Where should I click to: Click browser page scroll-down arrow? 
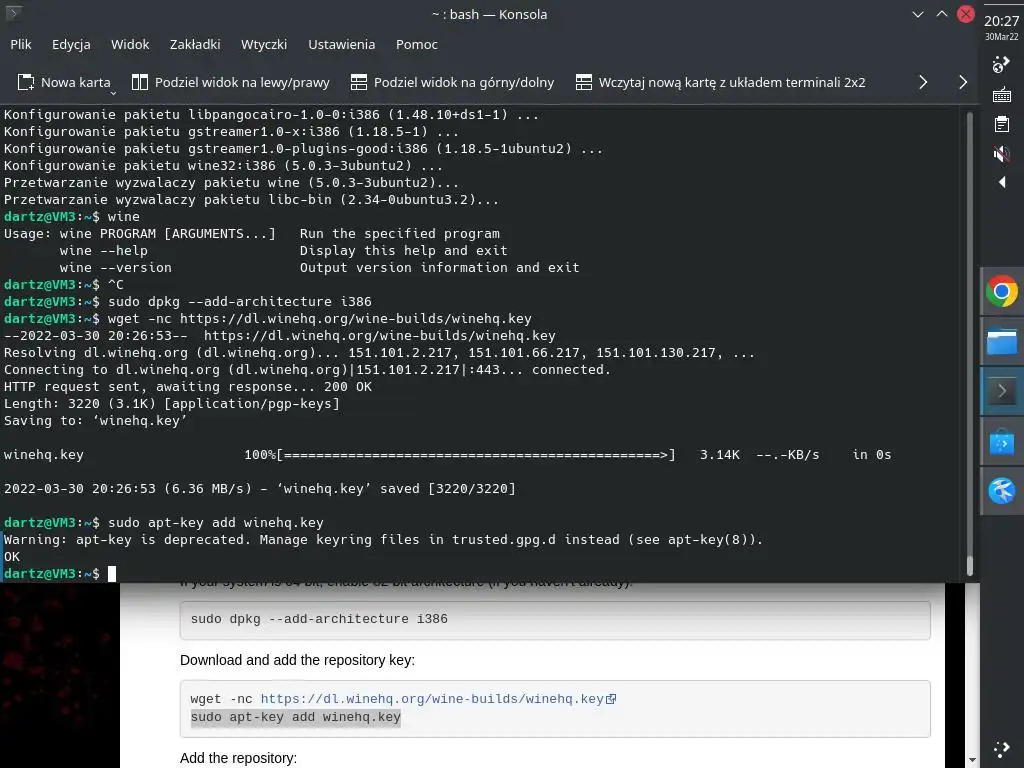(x=972, y=760)
